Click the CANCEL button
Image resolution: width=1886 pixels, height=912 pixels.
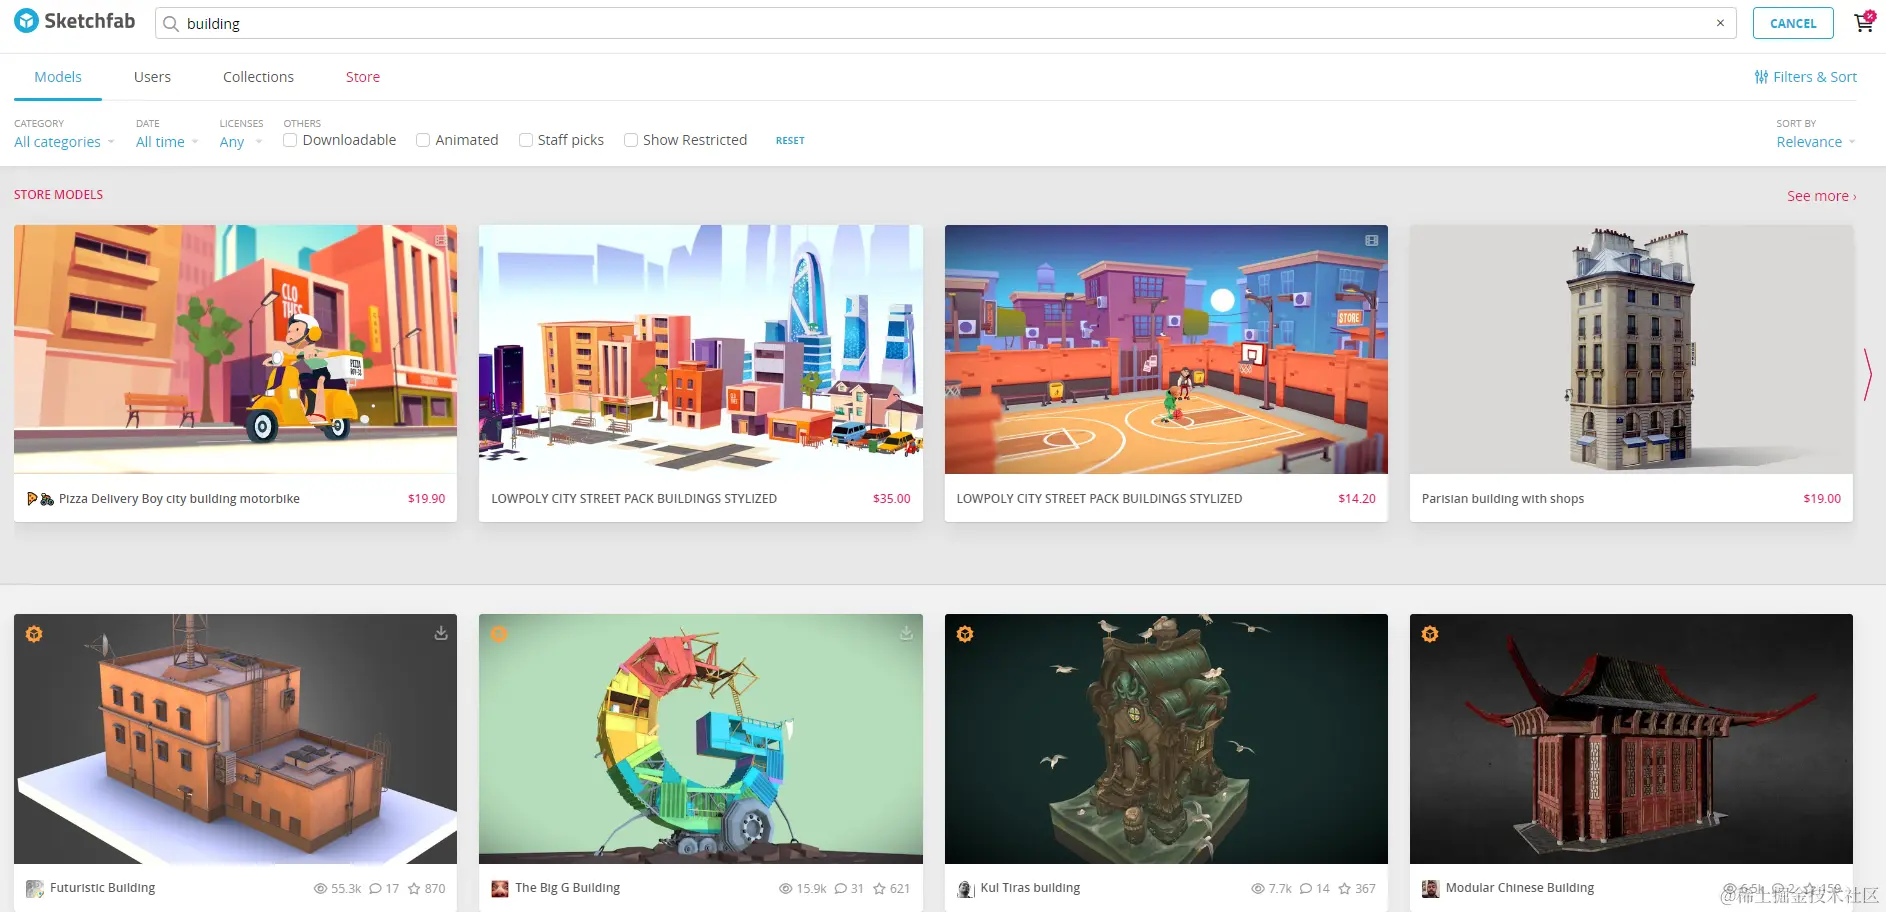click(x=1793, y=23)
